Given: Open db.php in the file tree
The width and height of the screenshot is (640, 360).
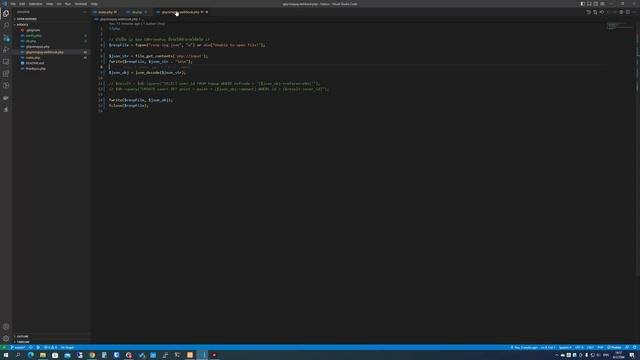Looking at the screenshot, I should pyautogui.click(x=31, y=41).
